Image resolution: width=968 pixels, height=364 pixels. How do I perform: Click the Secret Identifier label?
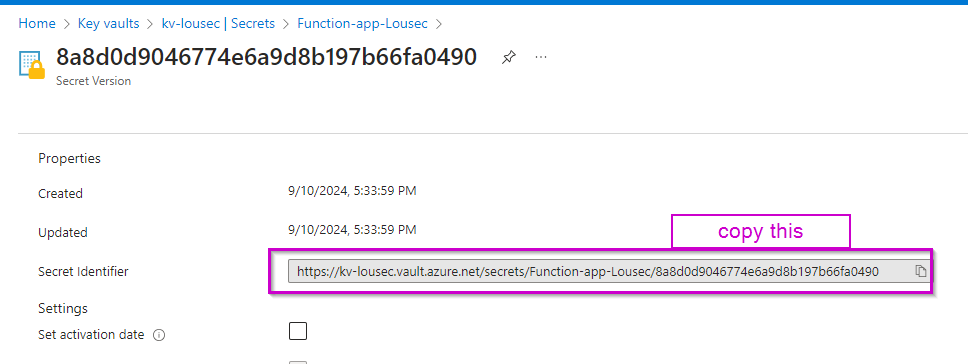coord(83,271)
